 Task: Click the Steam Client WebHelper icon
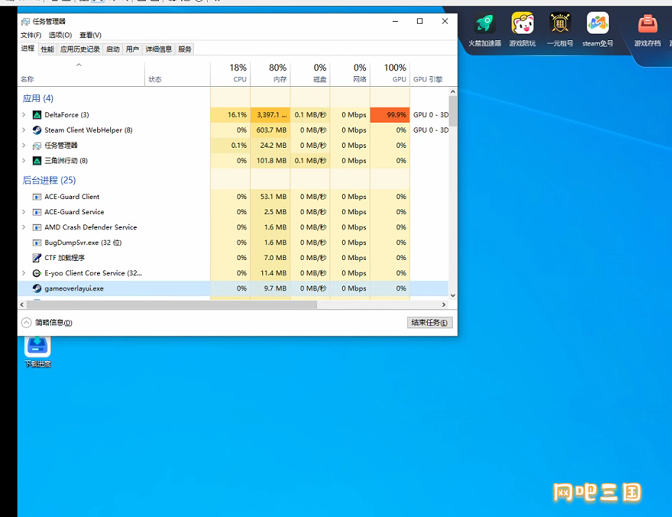(x=37, y=130)
